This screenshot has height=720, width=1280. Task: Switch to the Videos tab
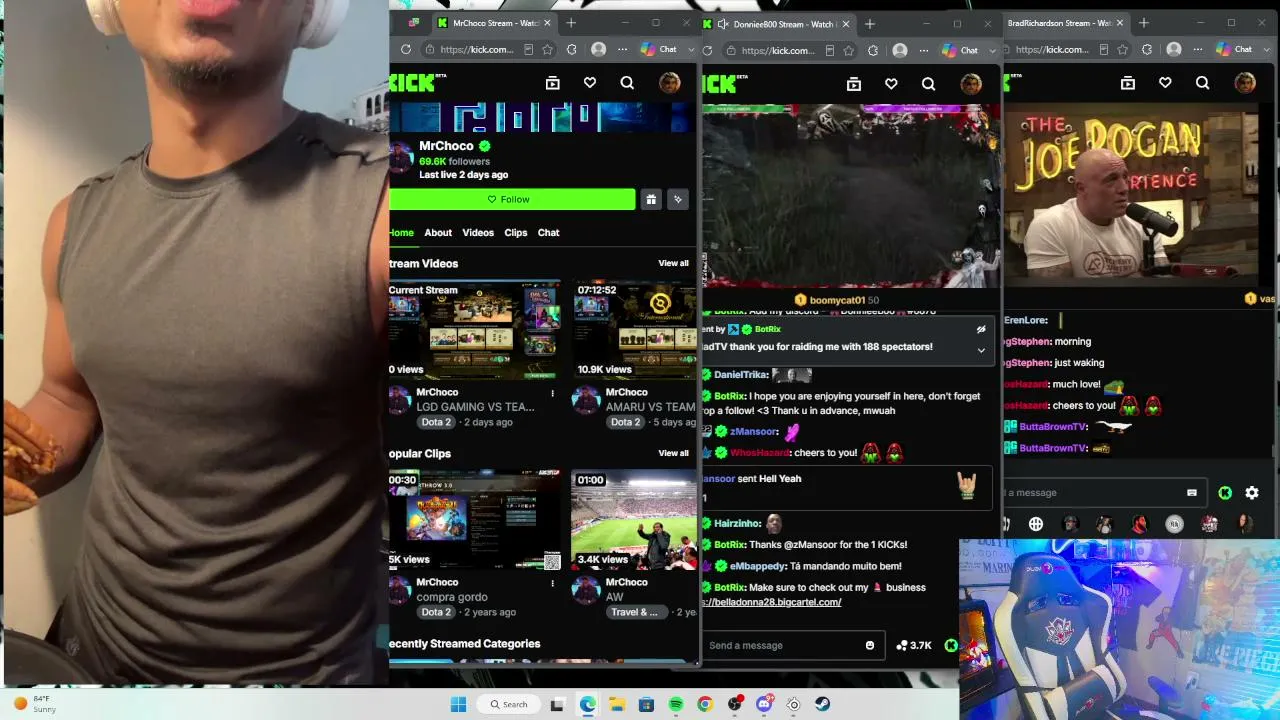point(478,233)
